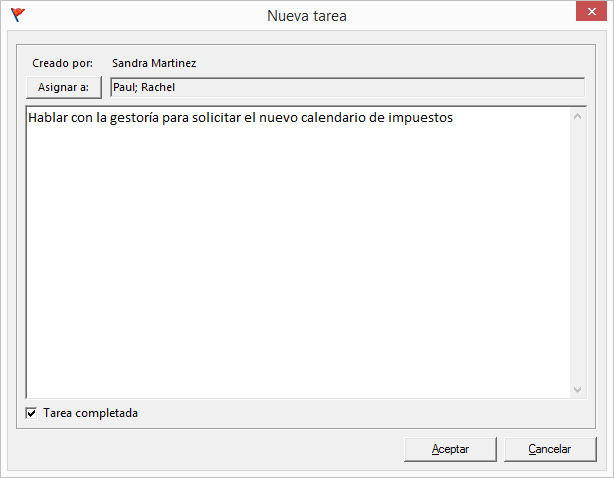The height and width of the screenshot is (478, 614).
Task: Click the Creado por: label
Action: 63,63
